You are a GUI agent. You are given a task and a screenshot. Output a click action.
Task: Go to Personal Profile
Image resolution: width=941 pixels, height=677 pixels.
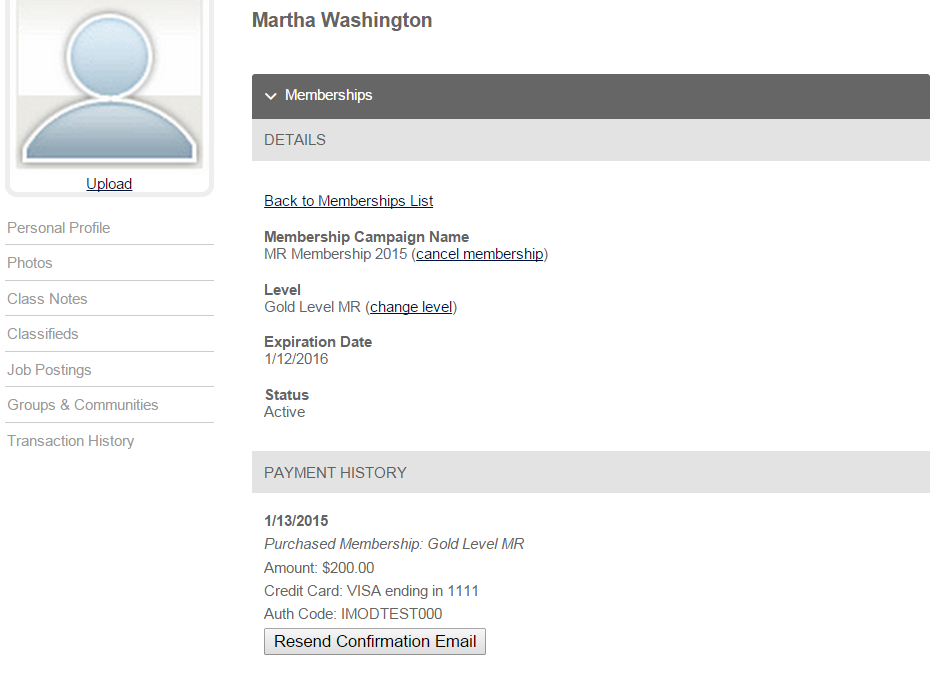point(59,228)
